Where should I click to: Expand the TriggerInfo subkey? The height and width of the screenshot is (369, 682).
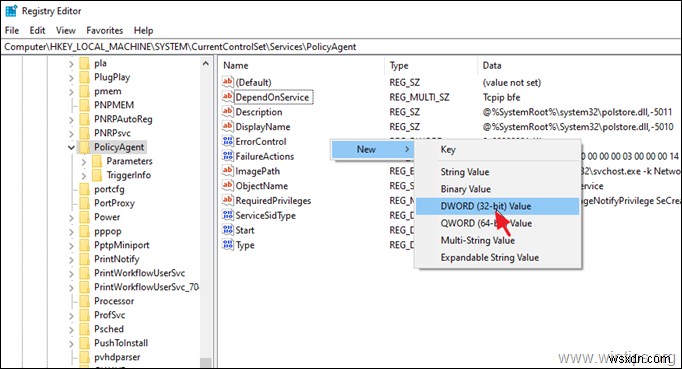(x=84, y=175)
